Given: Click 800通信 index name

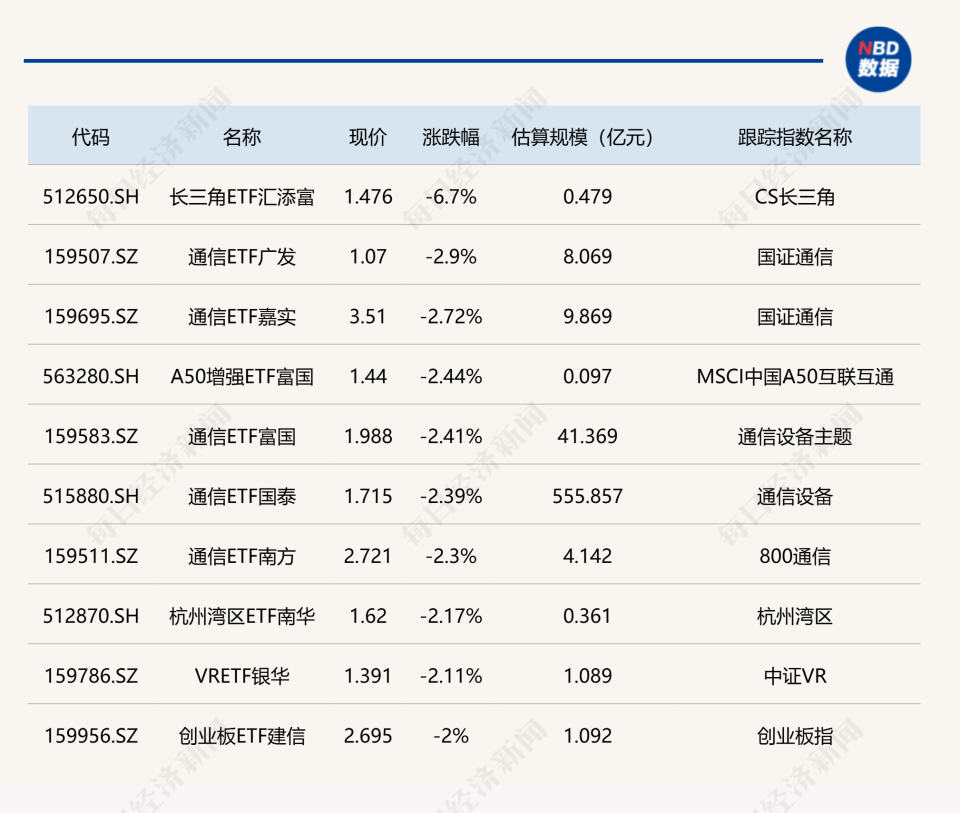Looking at the screenshot, I should point(795,556).
